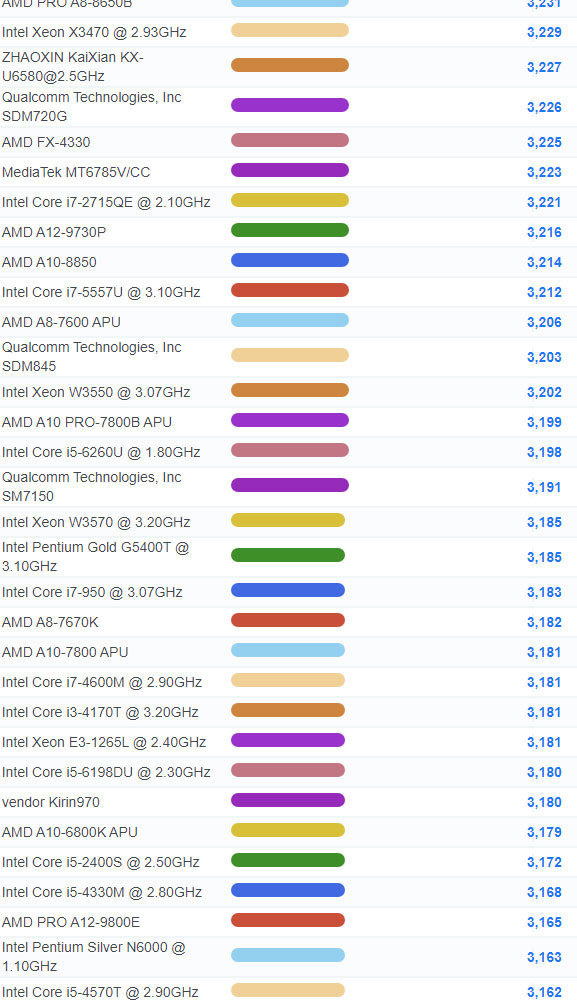Click score 3,172 for Core i5-2400S
The width and height of the screenshot is (577, 1000).
click(x=544, y=862)
